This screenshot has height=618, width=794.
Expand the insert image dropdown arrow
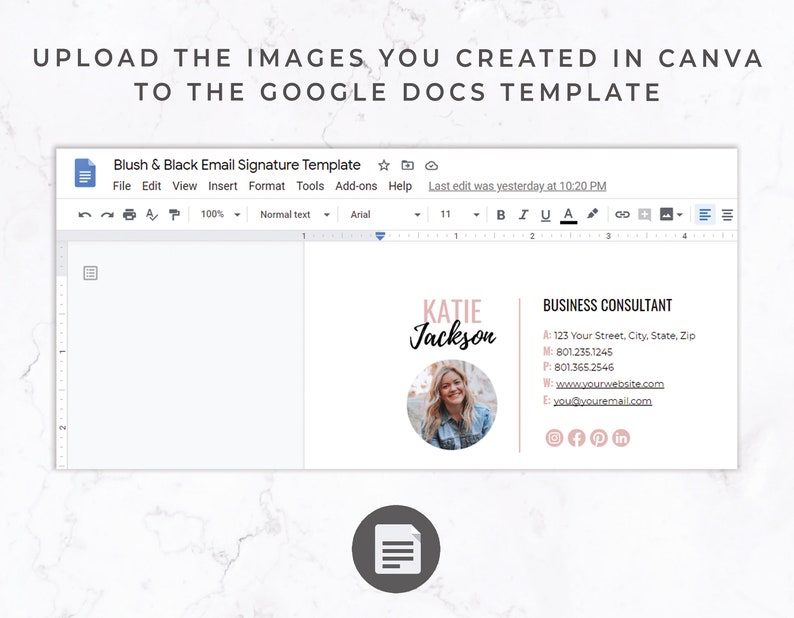tap(680, 215)
